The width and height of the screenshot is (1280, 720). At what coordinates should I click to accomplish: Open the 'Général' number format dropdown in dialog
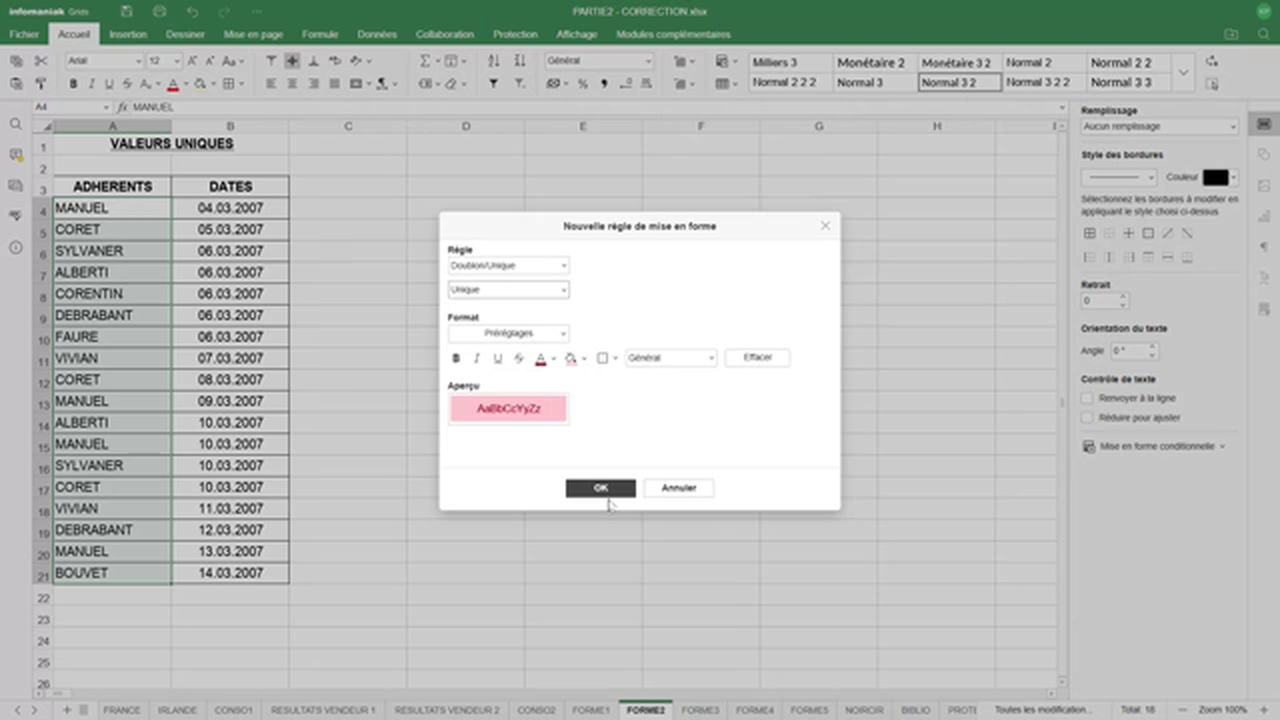671,358
